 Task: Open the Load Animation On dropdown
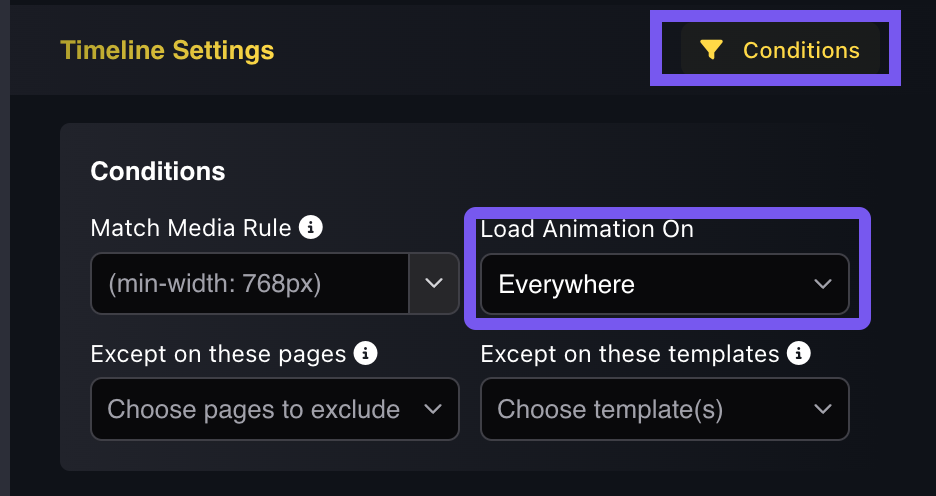[x=665, y=284]
